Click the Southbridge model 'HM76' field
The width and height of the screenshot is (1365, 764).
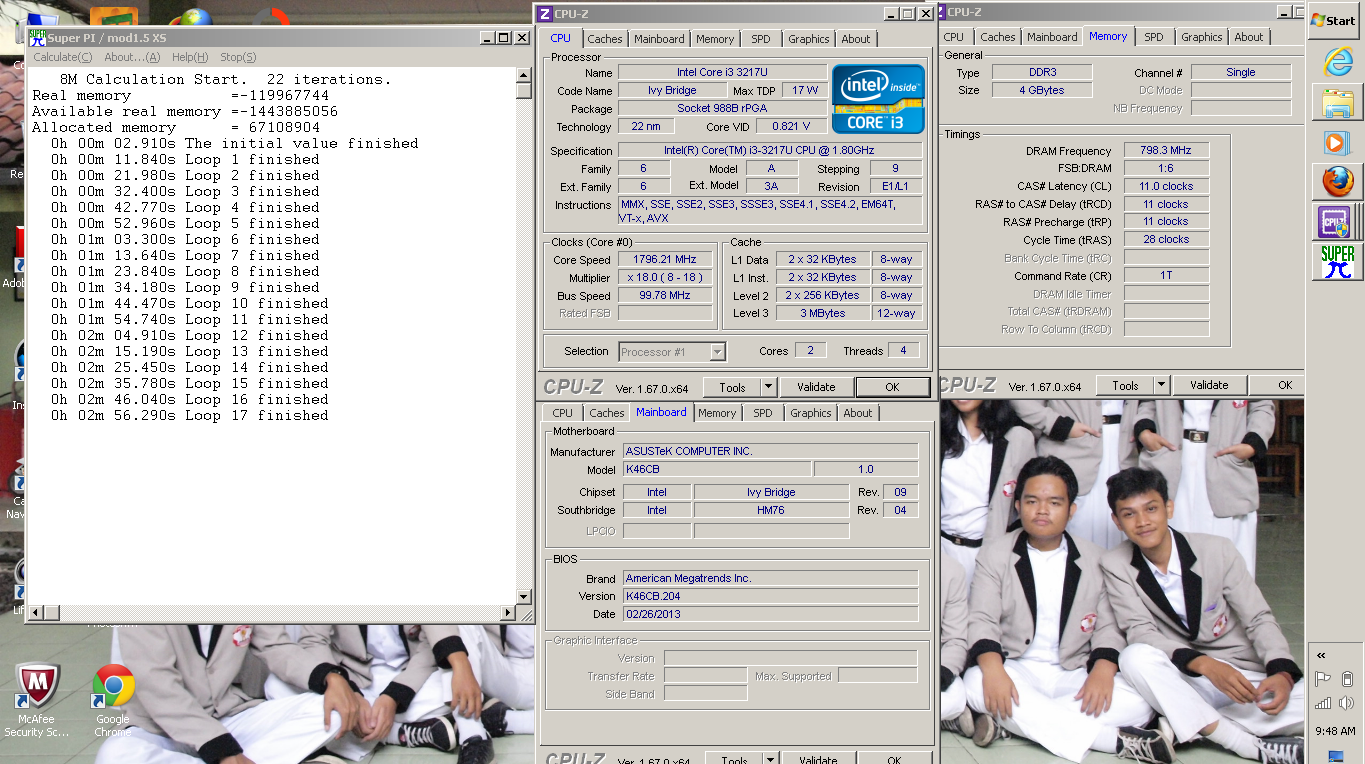[771, 510]
